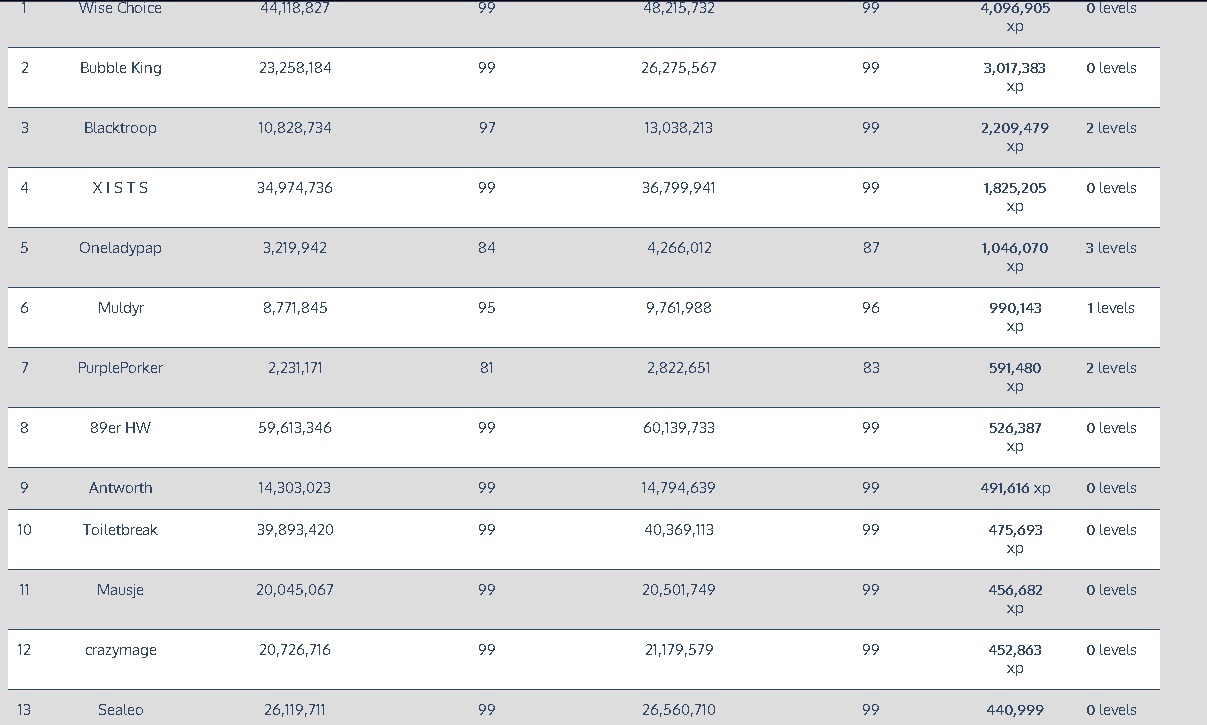This screenshot has width=1207, height=725.
Task: Open the crazymage player profile
Action: coord(120,650)
